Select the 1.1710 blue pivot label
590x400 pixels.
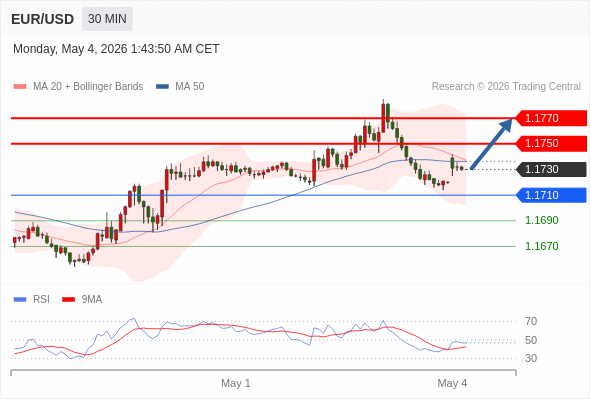pos(551,195)
